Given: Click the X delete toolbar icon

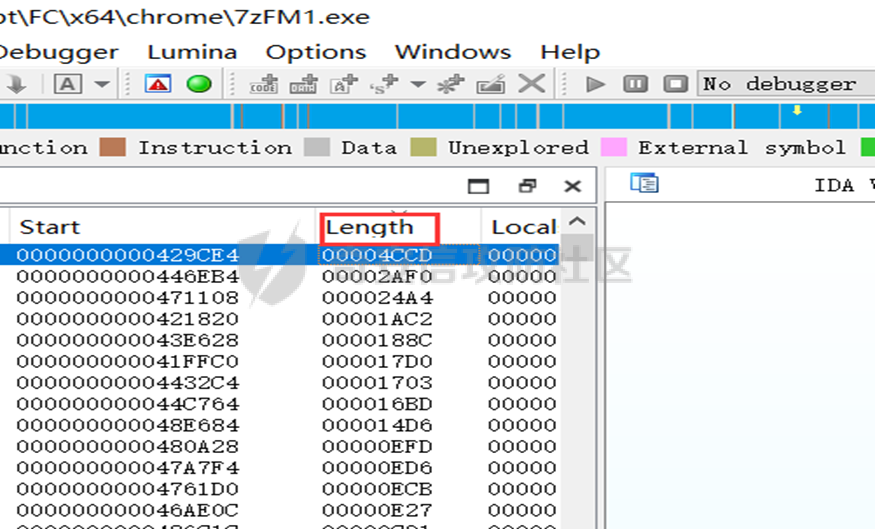Looking at the screenshot, I should [x=532, y=84].
